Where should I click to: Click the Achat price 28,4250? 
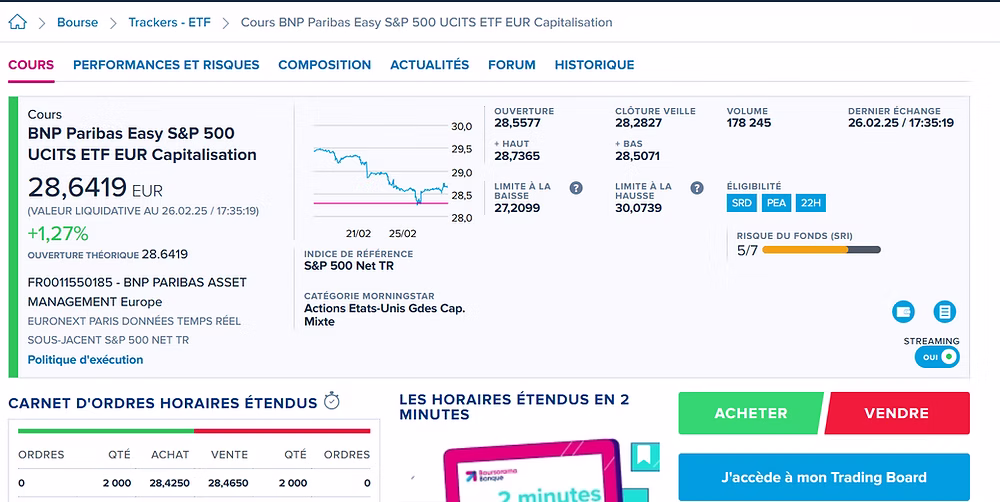(x=170, y=484)
